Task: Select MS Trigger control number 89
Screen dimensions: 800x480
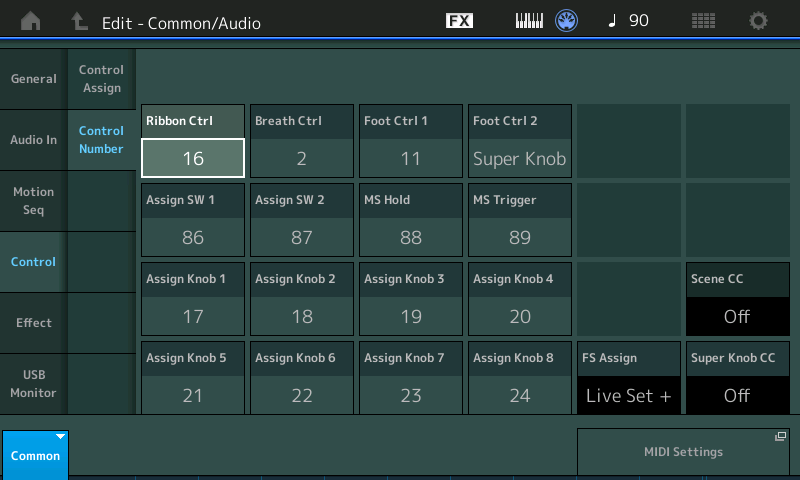Action: tap(519, 237)
